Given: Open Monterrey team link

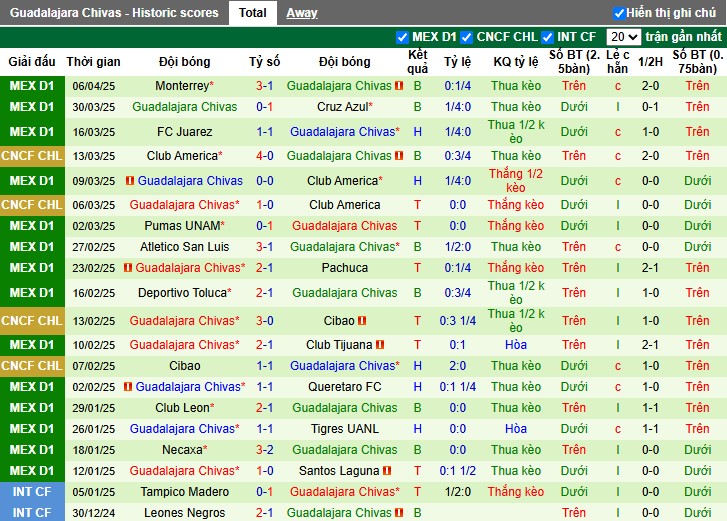Looking at the screenshot, I should click(182, 86).
